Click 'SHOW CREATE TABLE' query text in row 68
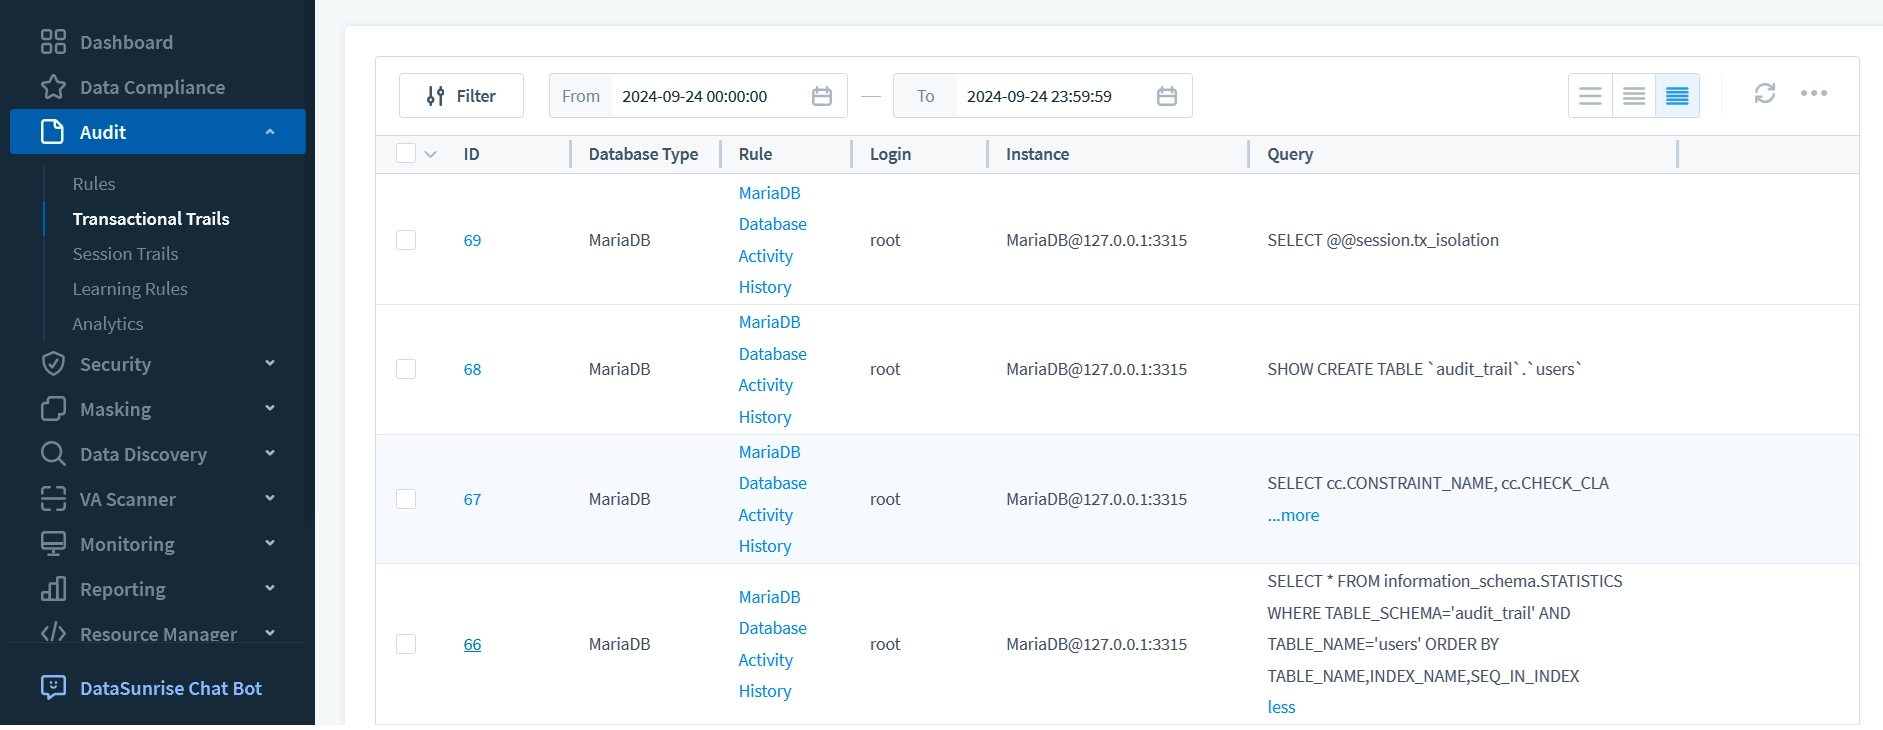Screen dimensions: 1883x730 [x=1424, y=369]
